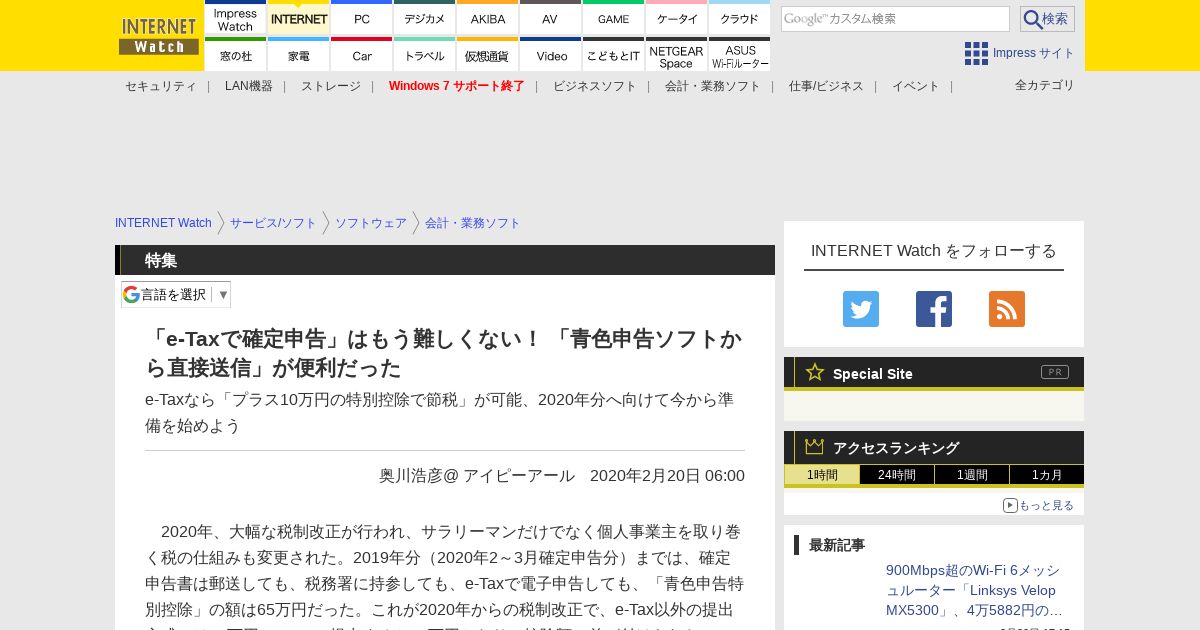The width and height of the screenshot is (1200, 630).
Task: Open the NETGEAR Space tab
Action: tap(677, 54)
